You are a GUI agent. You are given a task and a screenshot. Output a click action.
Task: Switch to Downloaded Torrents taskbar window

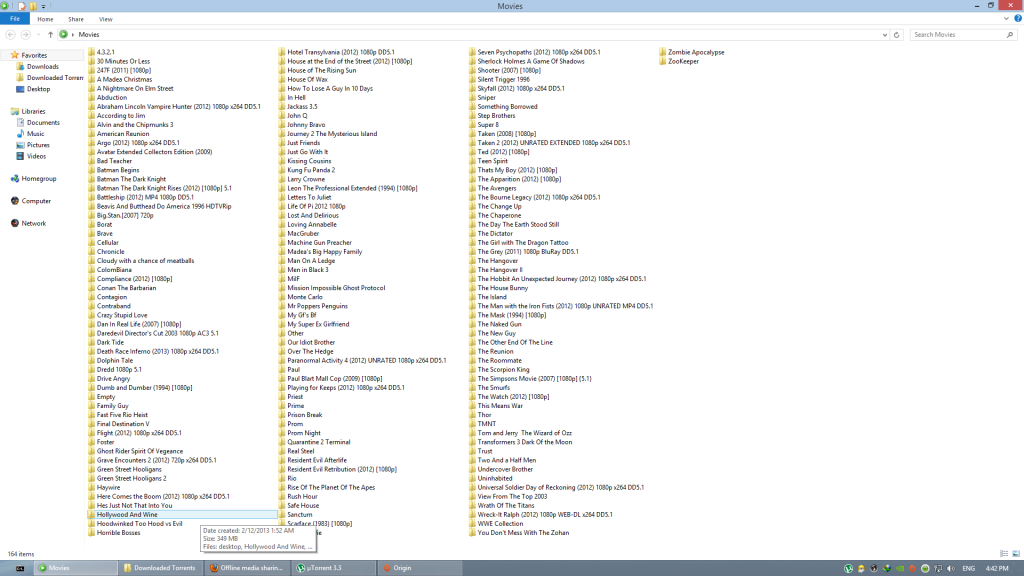pos(161,568)
